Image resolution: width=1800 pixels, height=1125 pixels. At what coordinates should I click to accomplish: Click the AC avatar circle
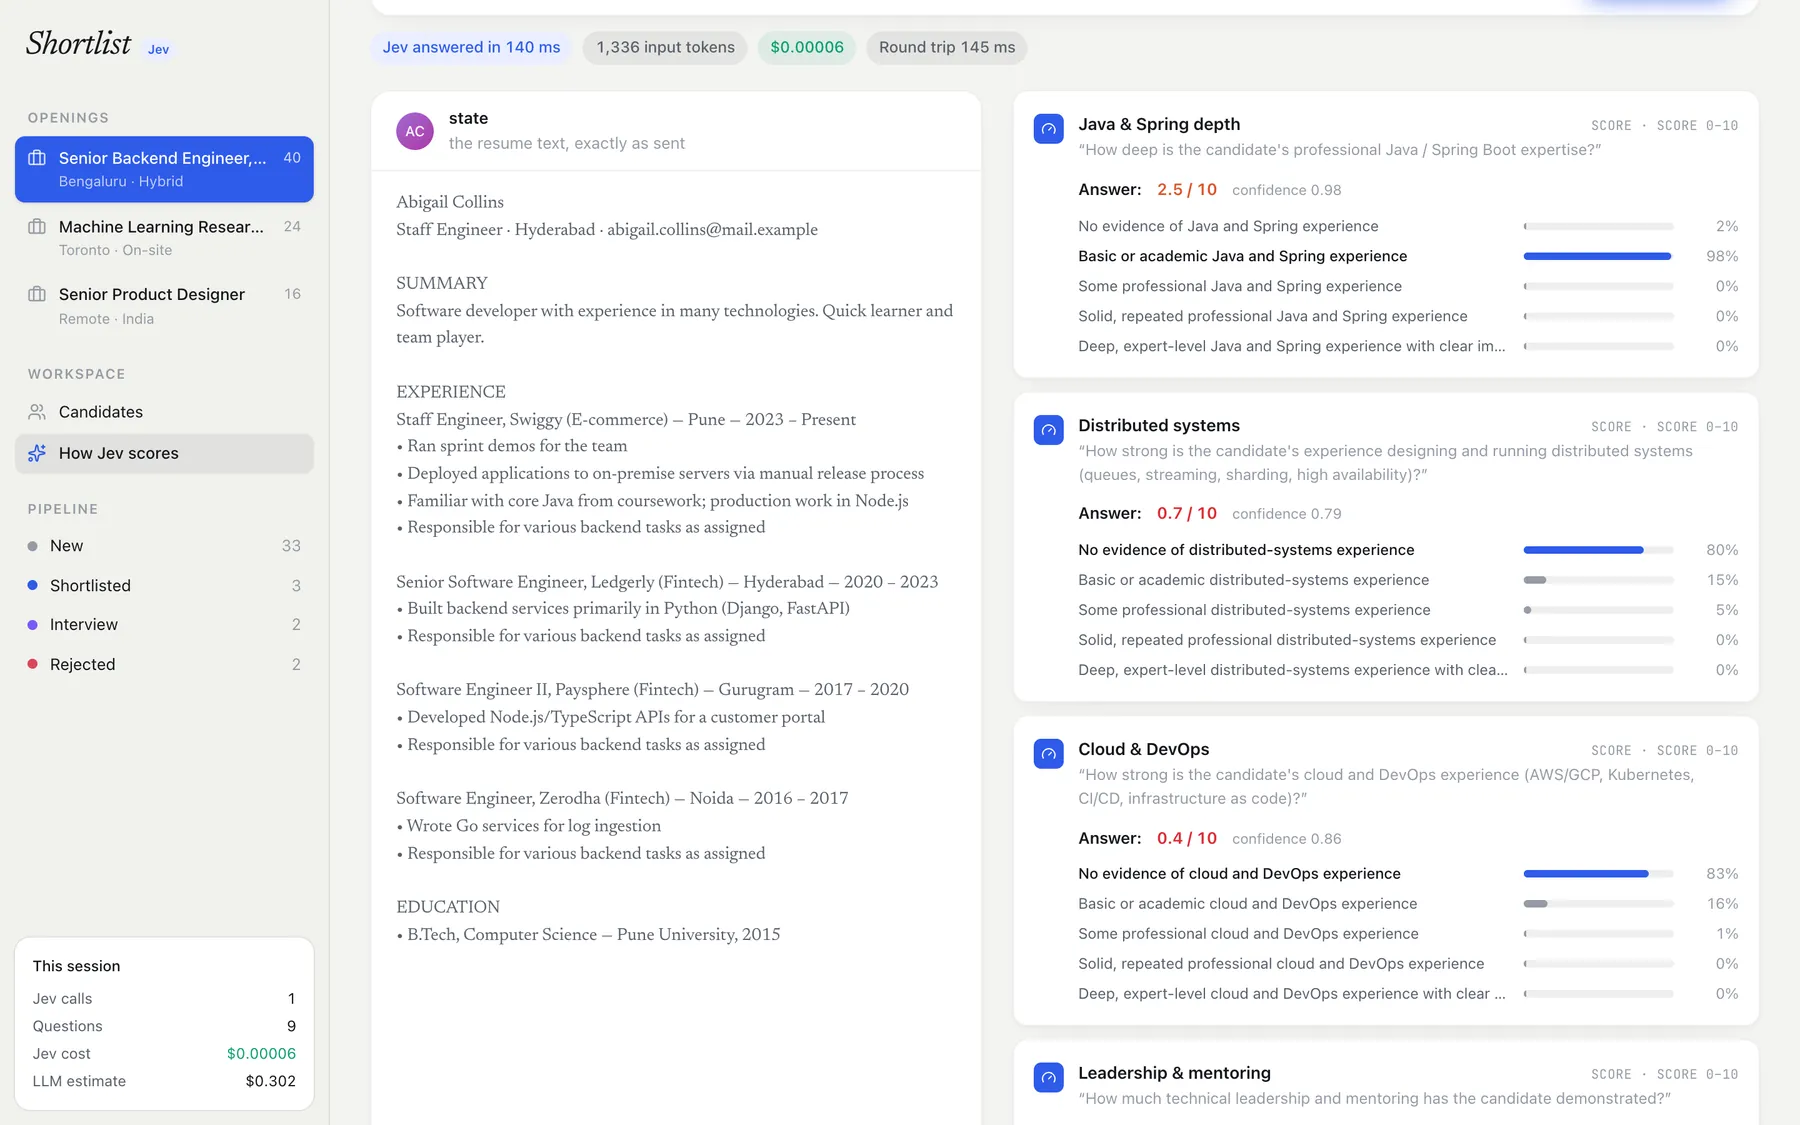pyautogui.click(x=415, y=131)
